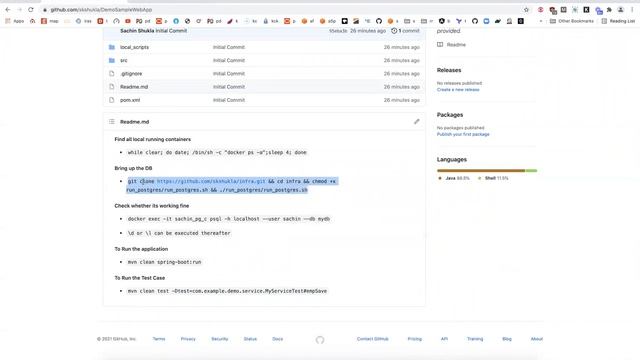640x360 pixels.
Task: Open the Training footer link
Action: tap(475, 339)
